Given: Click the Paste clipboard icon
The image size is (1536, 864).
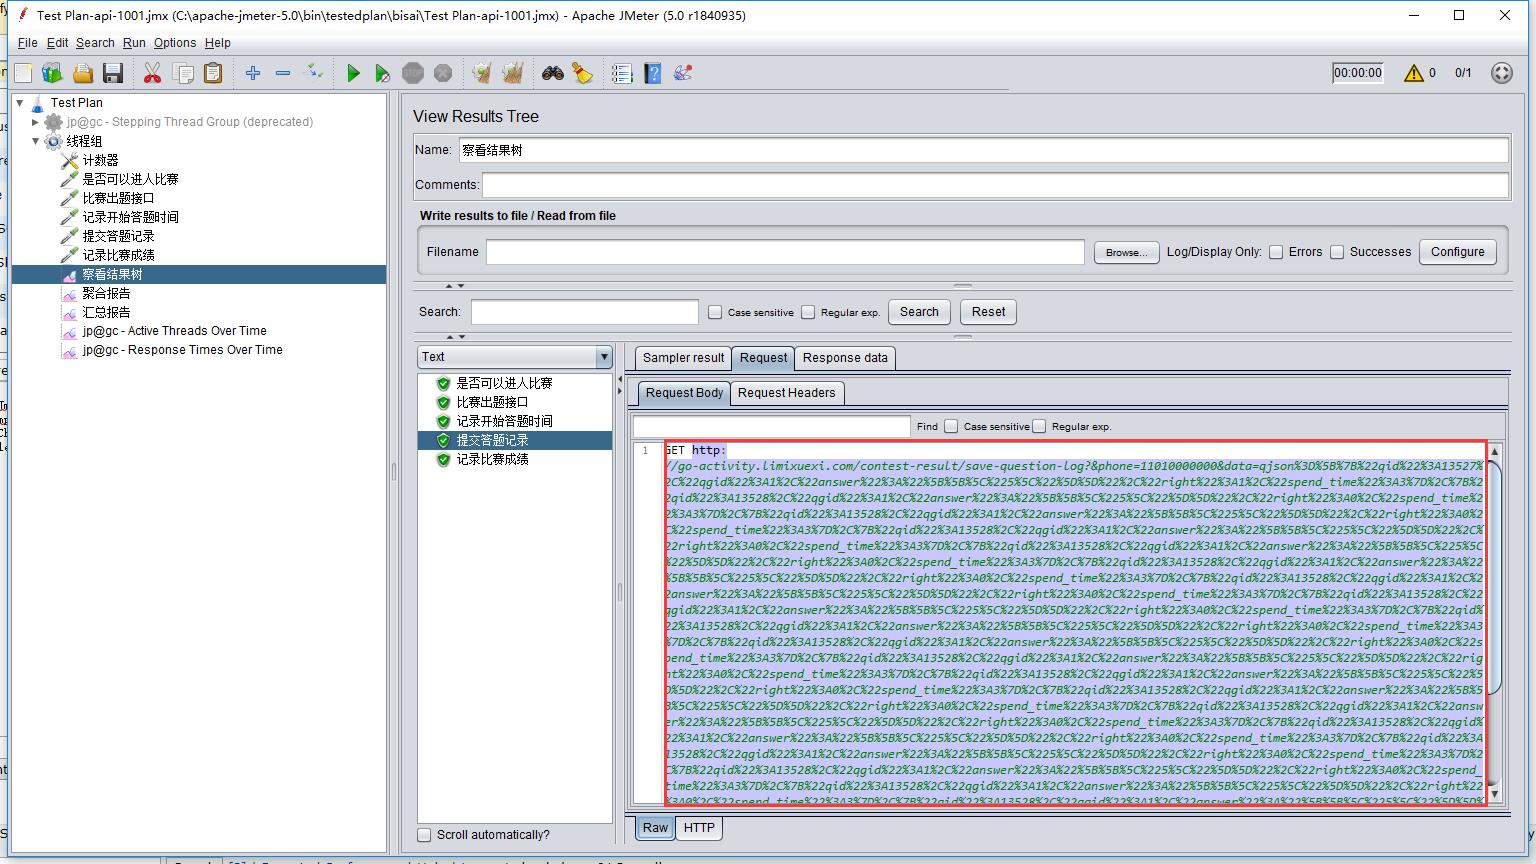Looking at the screenshot, I should click(213, 73).
